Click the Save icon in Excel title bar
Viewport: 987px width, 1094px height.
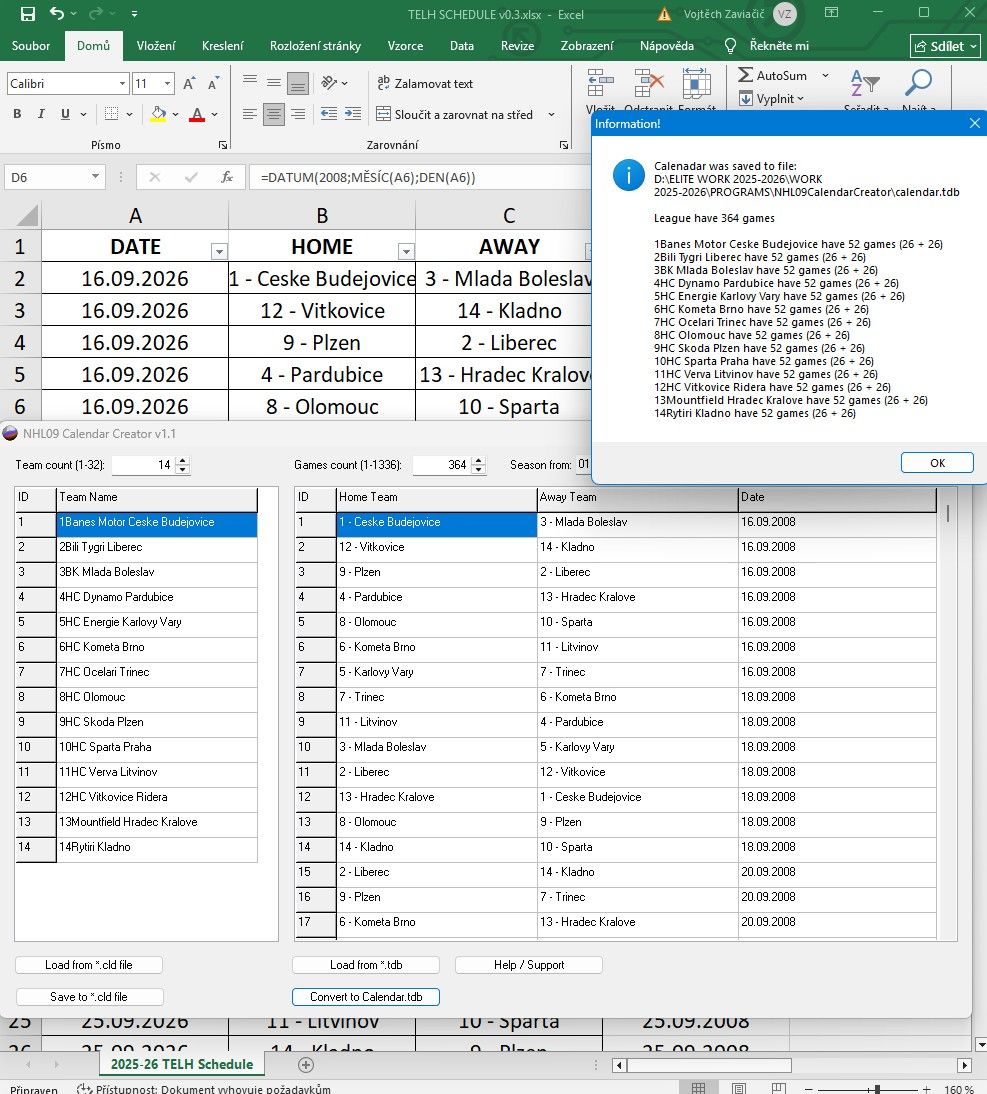28,14
